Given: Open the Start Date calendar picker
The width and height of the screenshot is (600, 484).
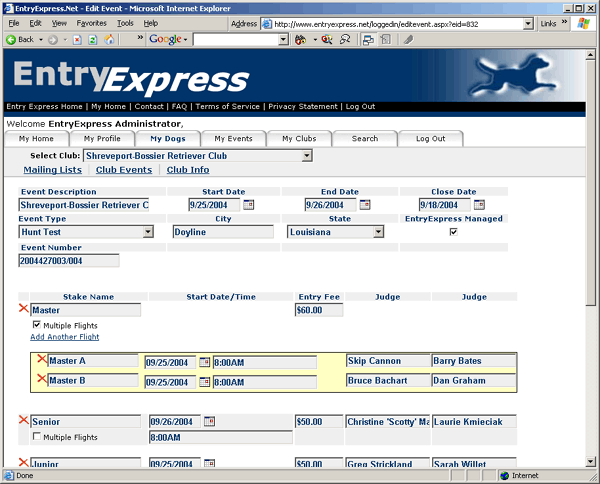Looking at the screenshot, I should click(x=249, y=205).
